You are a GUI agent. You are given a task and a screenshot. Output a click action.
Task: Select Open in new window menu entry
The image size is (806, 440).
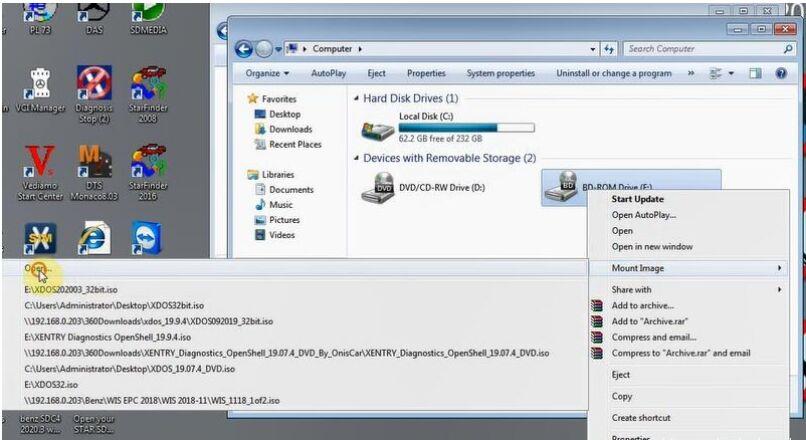tap(652, 247)
